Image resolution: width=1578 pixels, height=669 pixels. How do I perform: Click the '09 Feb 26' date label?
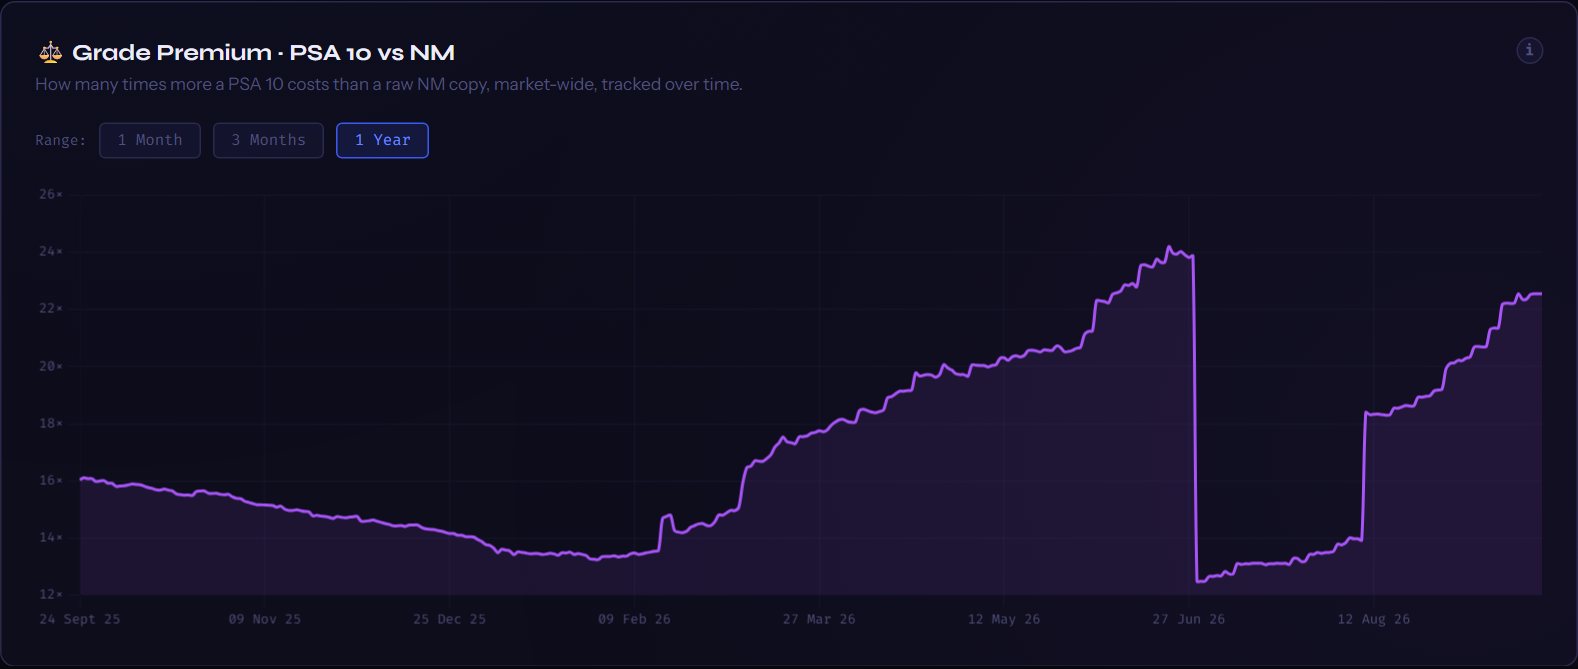[635, 619]
